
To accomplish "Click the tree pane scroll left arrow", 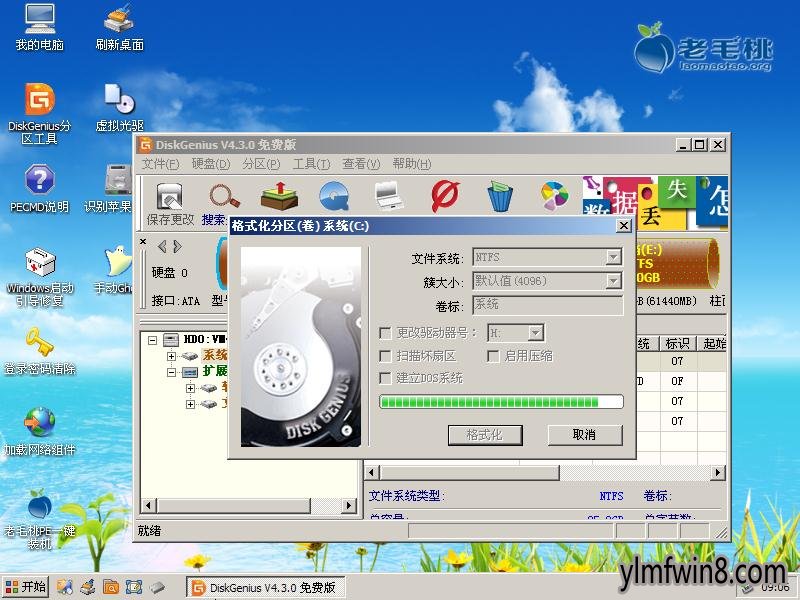I will [148, 506].
